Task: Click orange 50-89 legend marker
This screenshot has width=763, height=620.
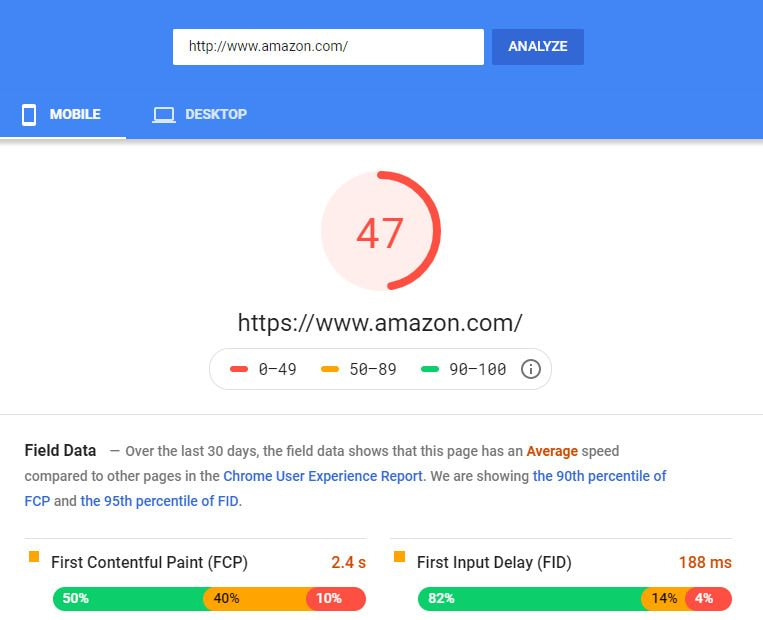Action: (x=329, y=369)
